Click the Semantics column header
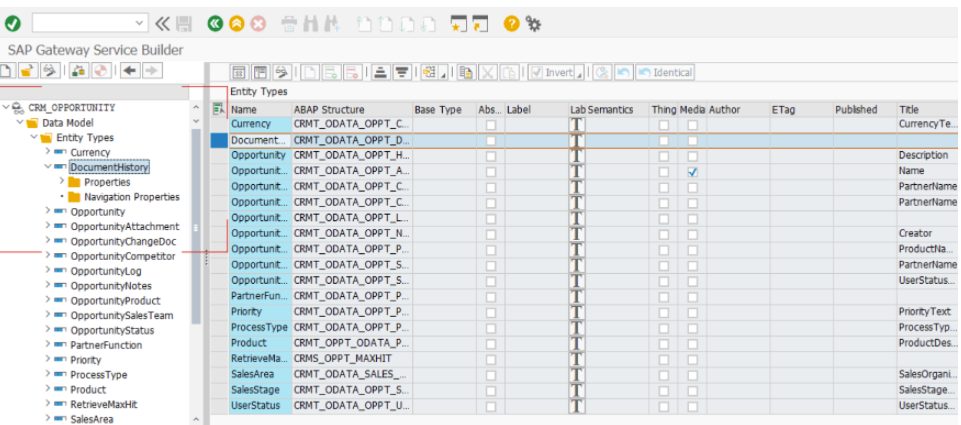 (x=618, y=109)
